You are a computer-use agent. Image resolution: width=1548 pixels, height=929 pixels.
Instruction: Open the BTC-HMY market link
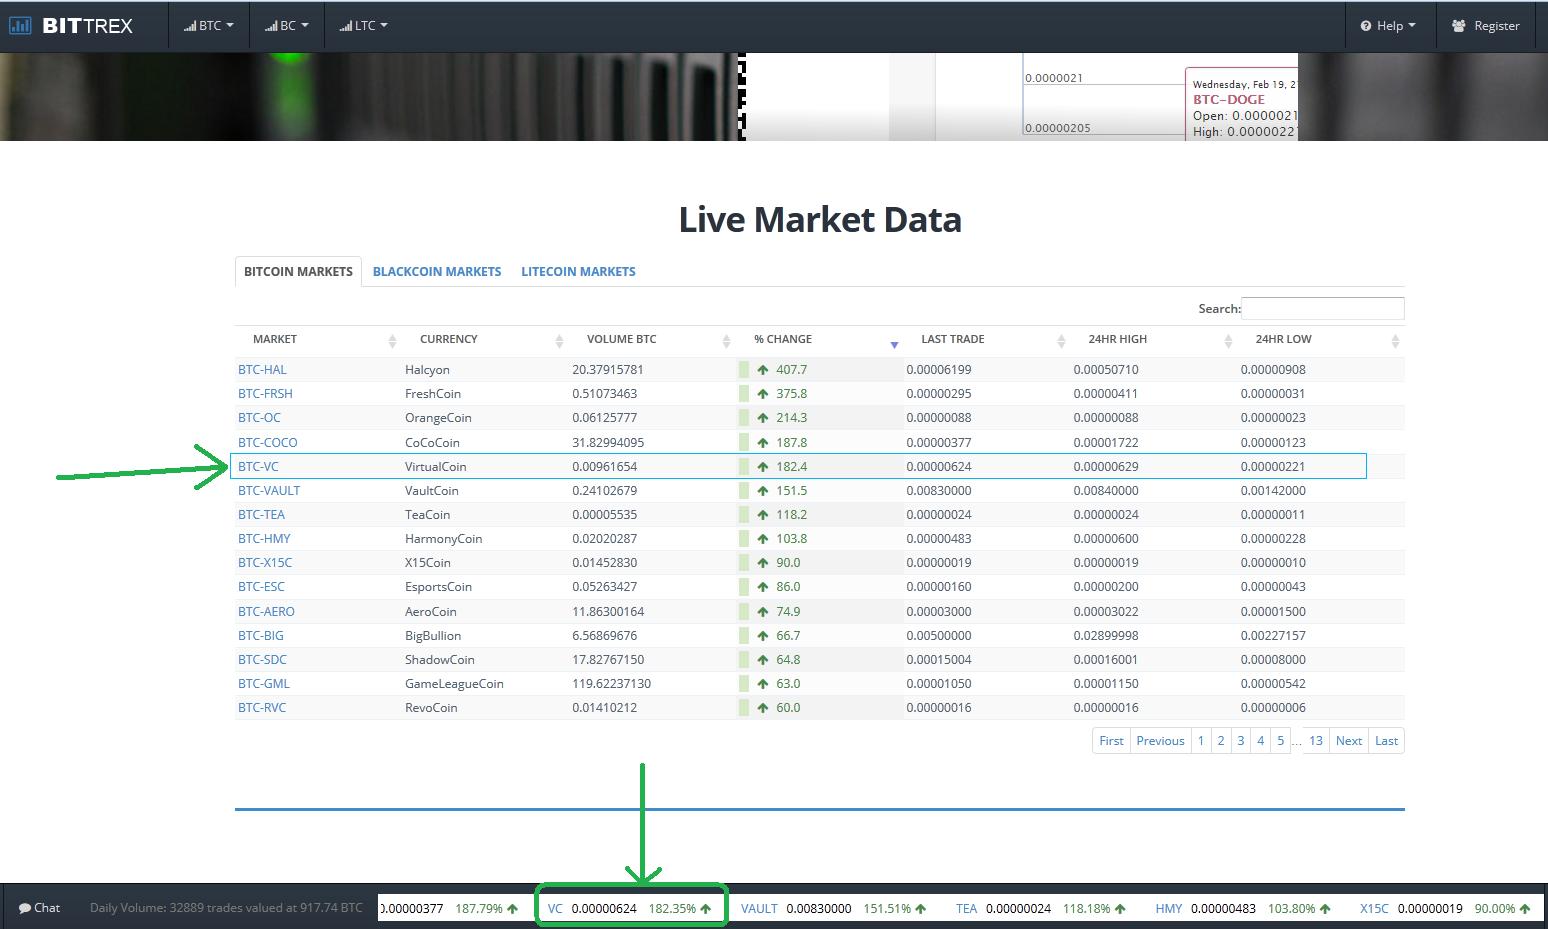click(x=264, y=538)
